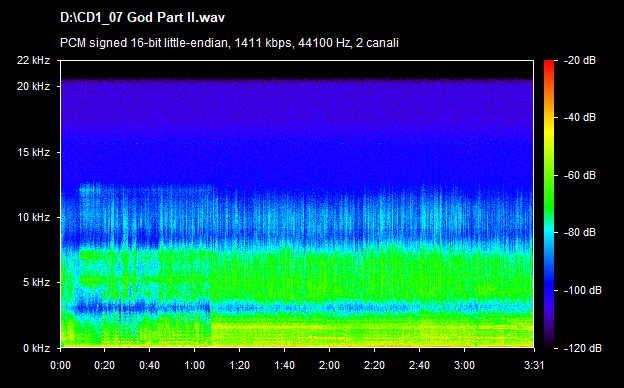Click the -40 dB scale label
The image size is (624, 388).
pyautogui.click(x=580, y=117)
